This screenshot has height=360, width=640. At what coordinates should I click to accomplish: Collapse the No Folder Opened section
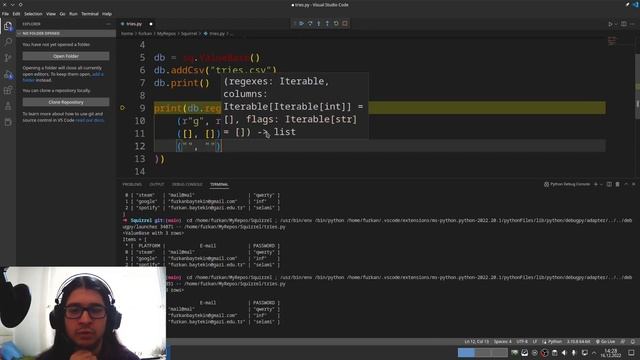66,33
